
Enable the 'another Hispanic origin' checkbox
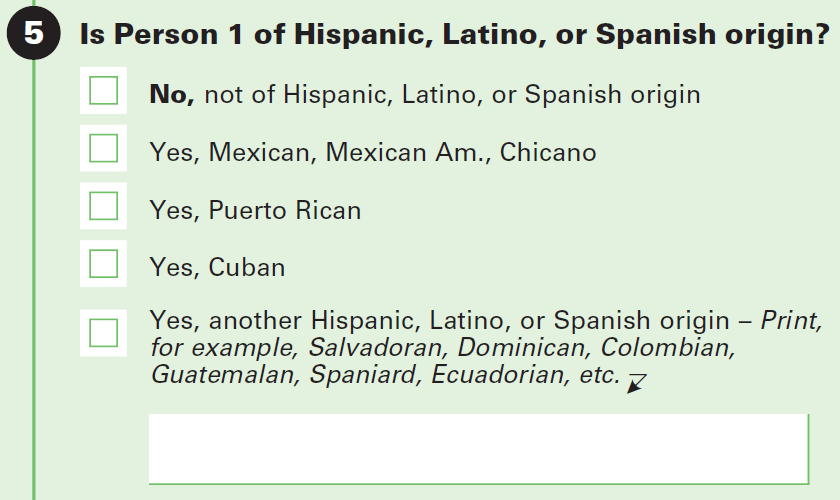pos(104,332)
